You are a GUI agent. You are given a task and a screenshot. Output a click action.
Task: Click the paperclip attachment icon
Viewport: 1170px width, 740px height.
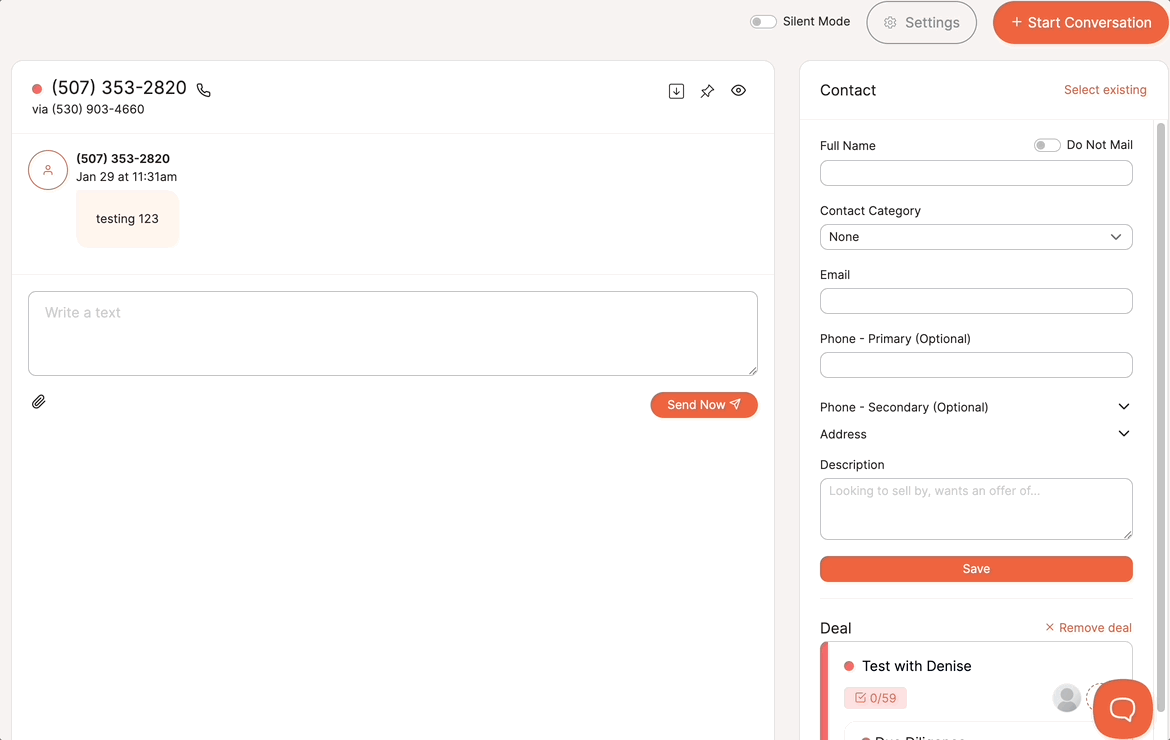(x=39, y=402)
